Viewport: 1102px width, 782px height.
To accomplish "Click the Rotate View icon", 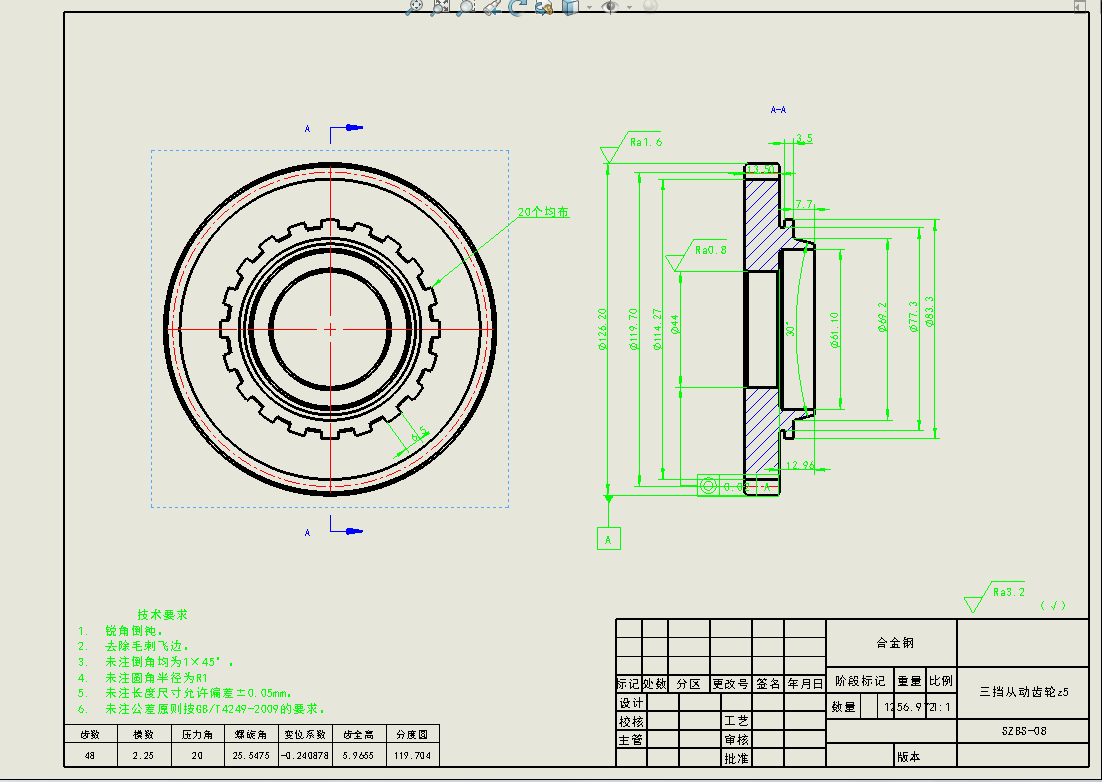I will click(x=517, y=6).
